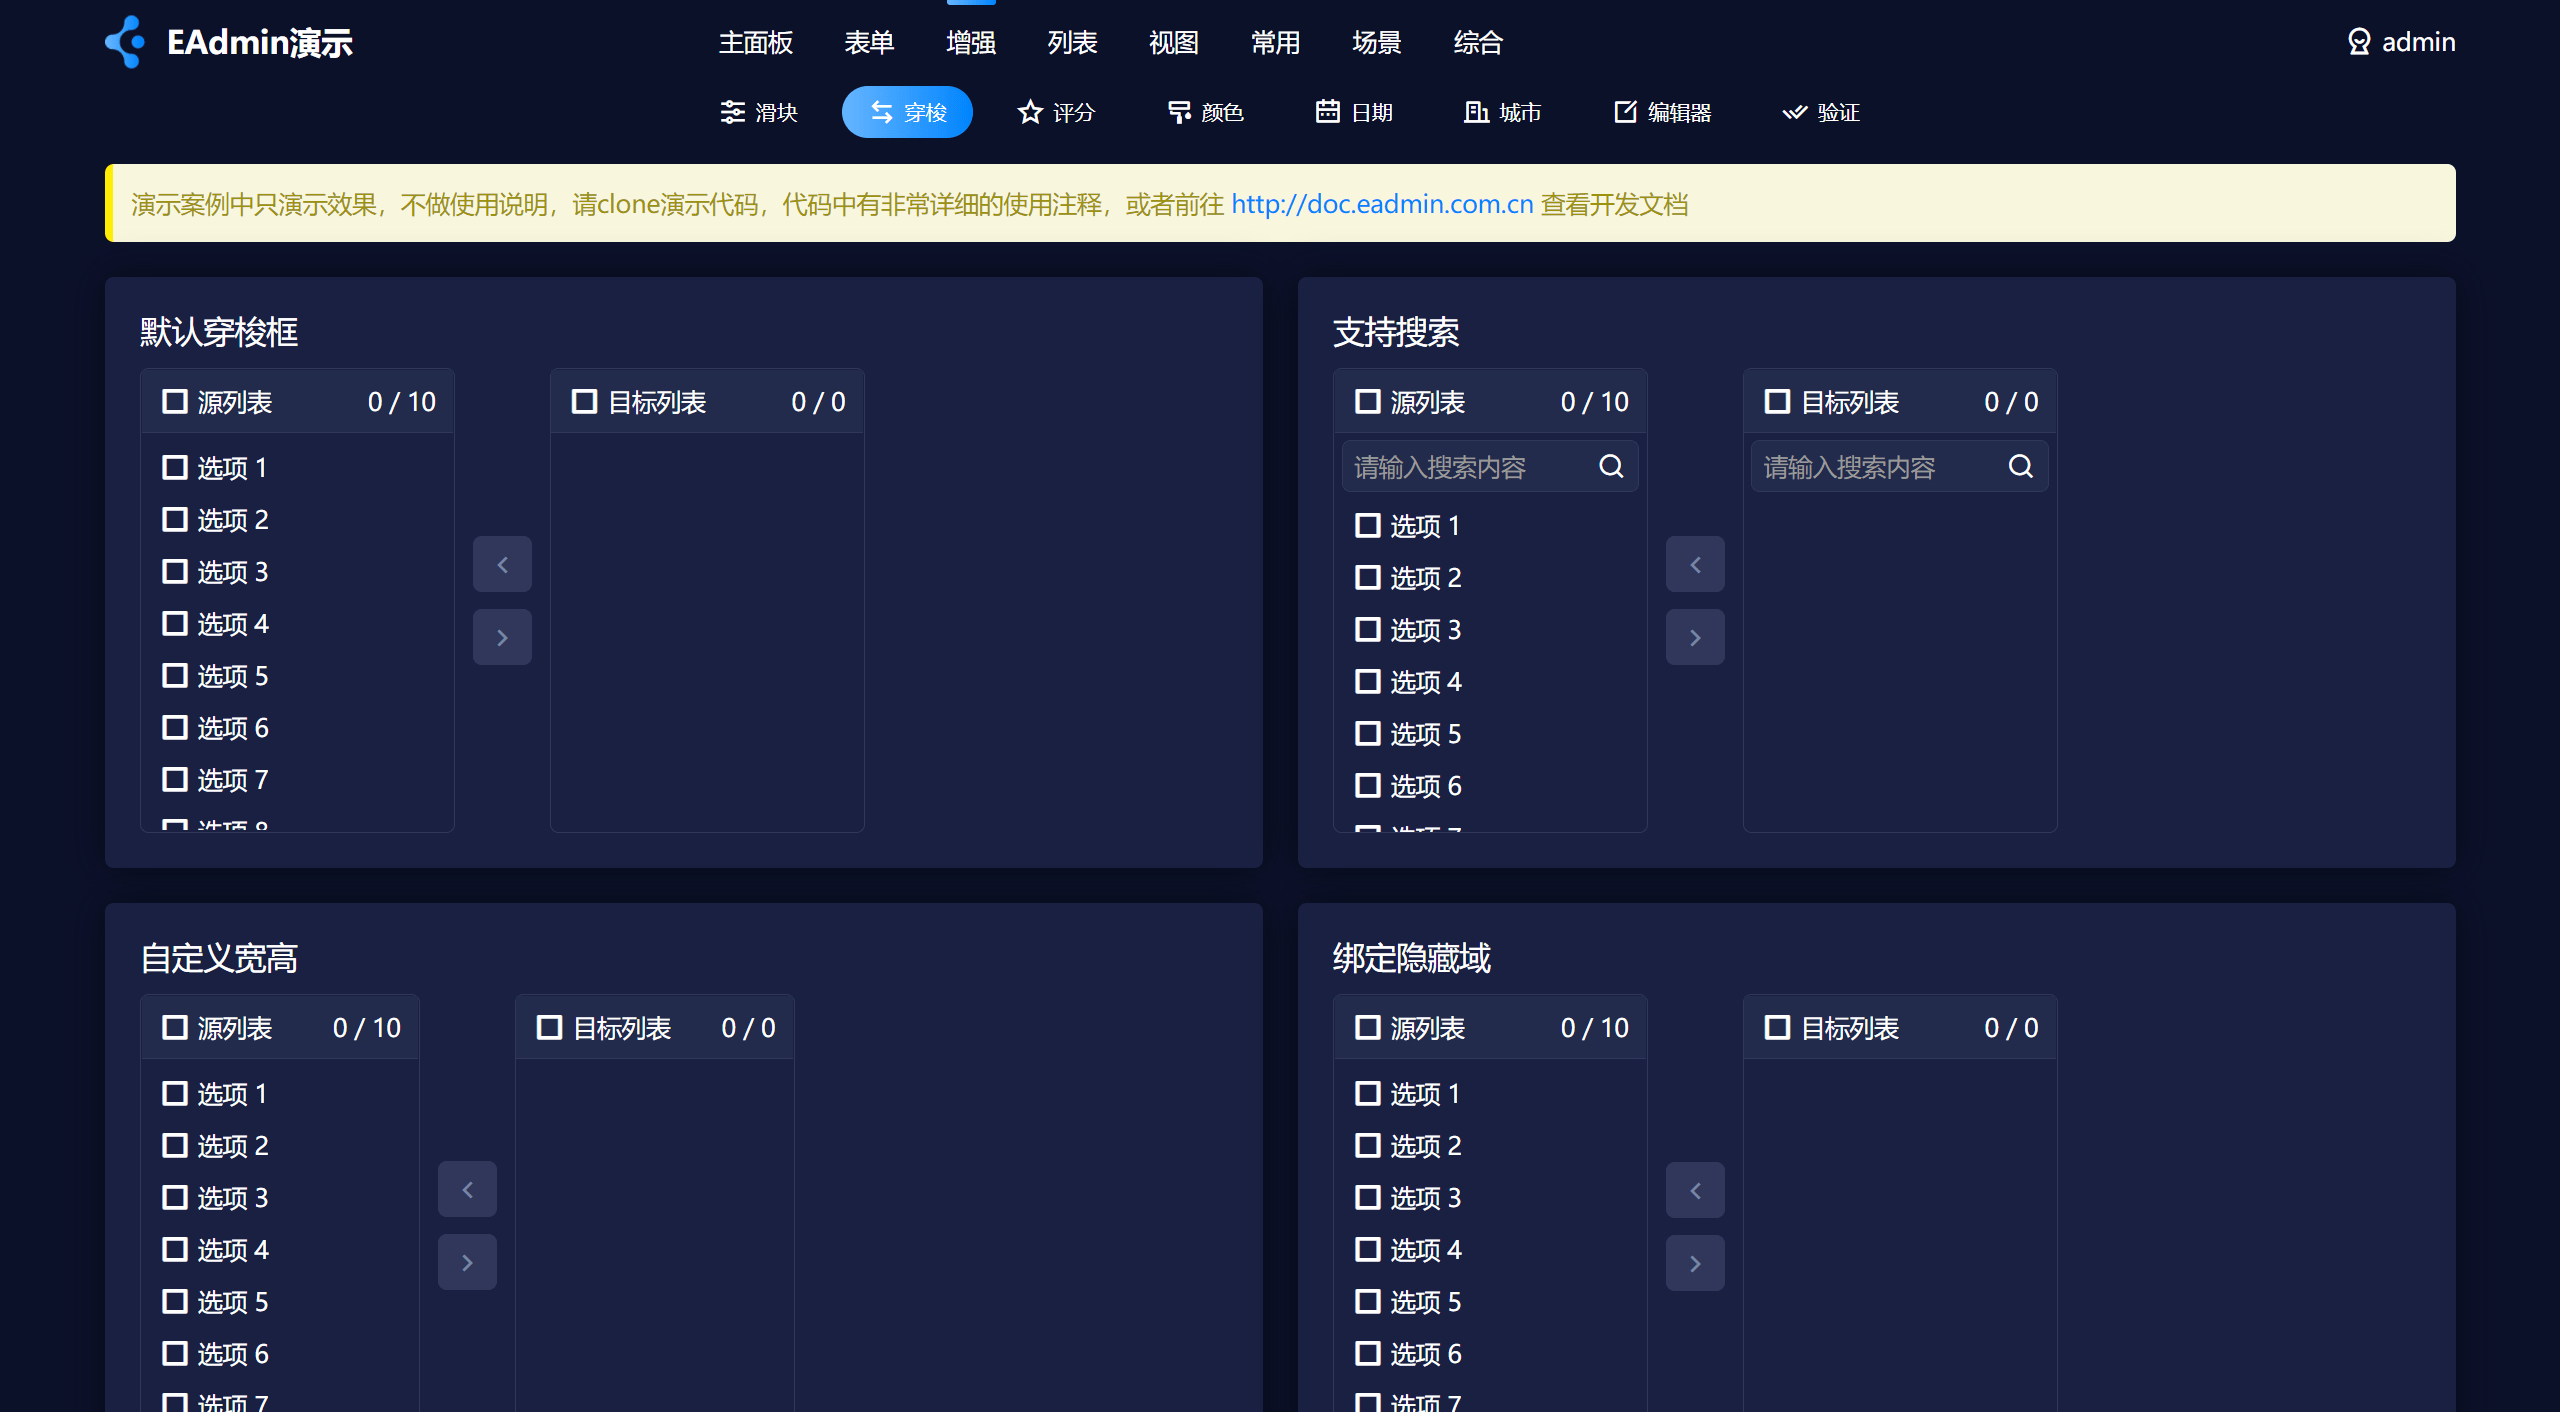Open the 颜色 paint roller icon
Viewport: 2560px width, 1412px height.
pyautogui.click(x=1179, y=112)
